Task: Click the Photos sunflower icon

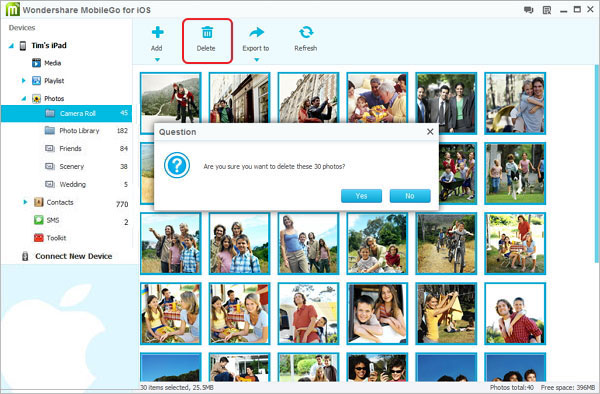Action: (x=36, y=99)
